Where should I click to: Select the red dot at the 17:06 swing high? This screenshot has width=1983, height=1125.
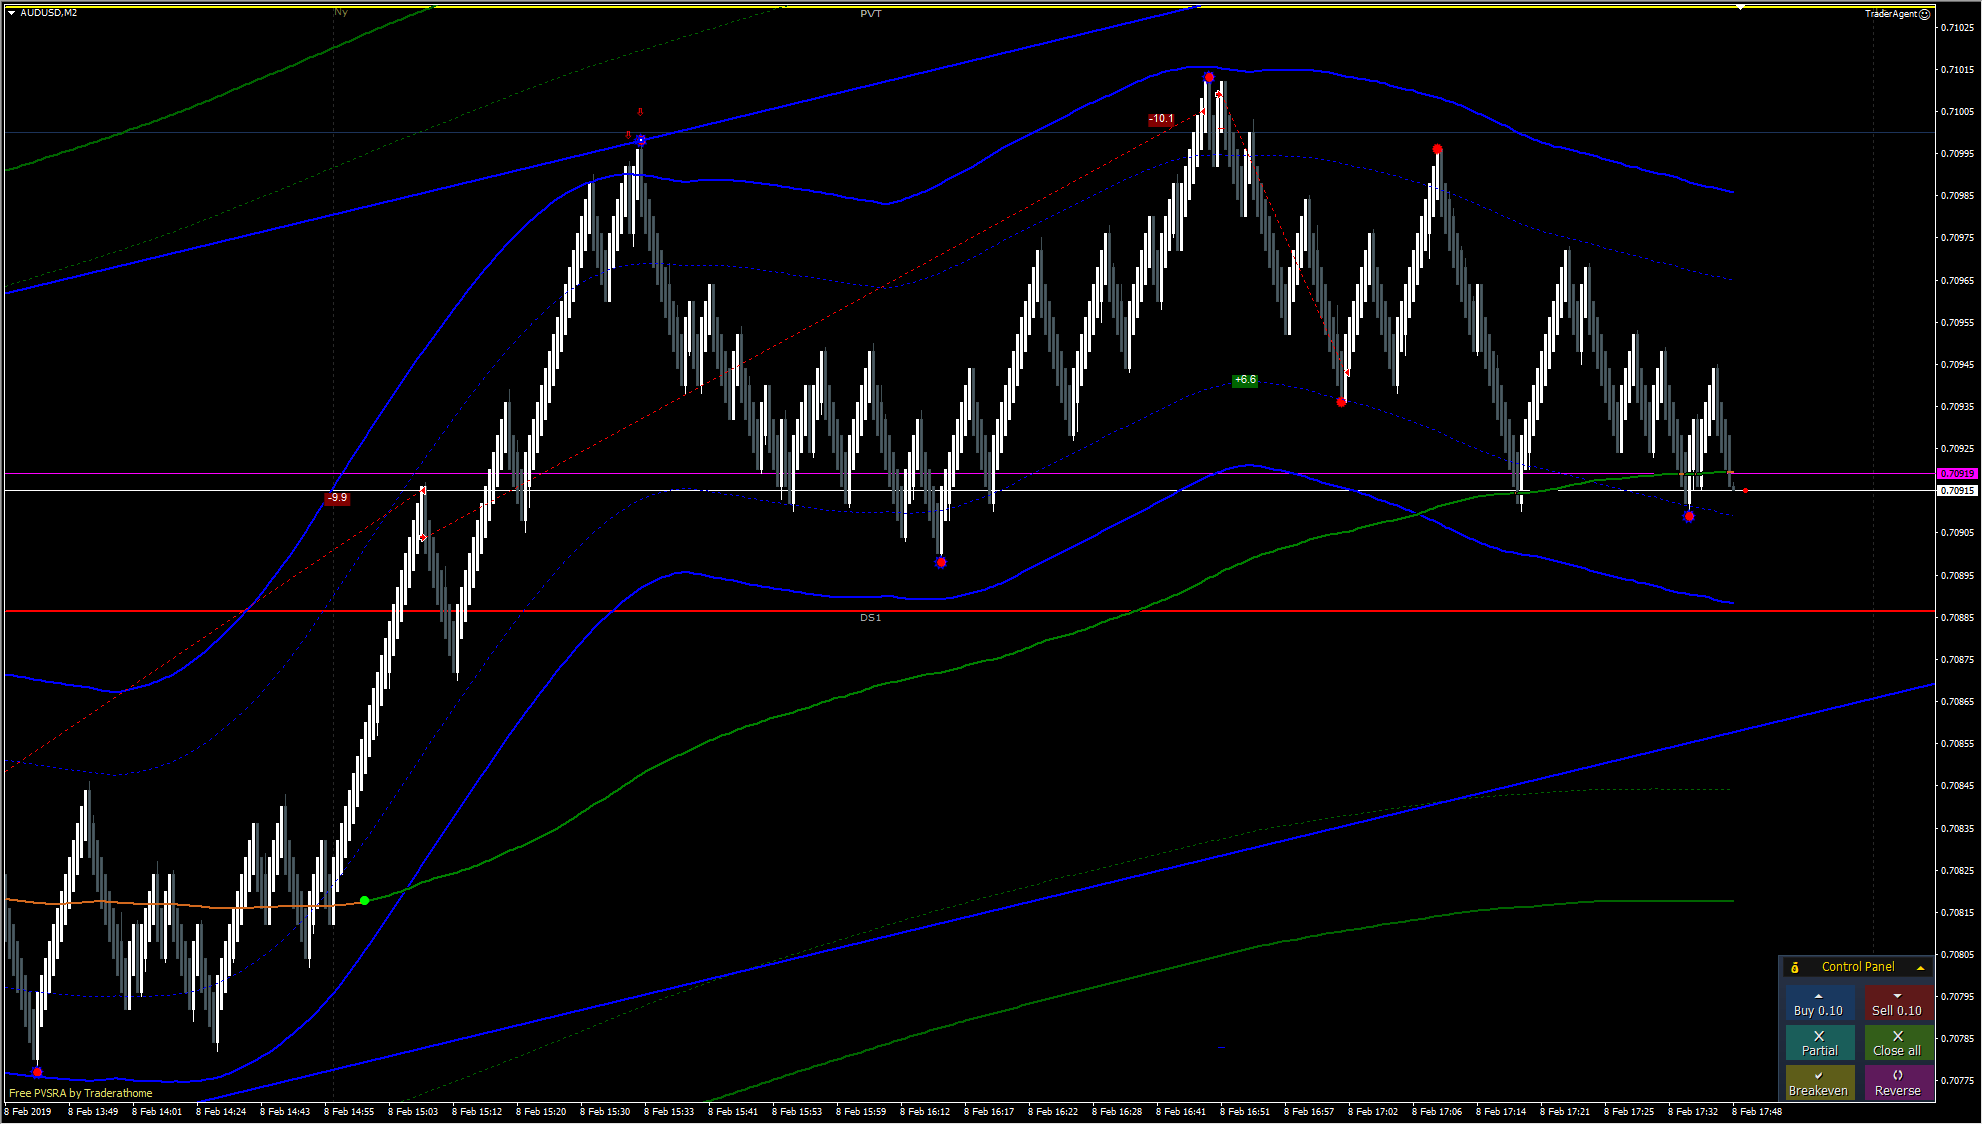[1437, 150]
